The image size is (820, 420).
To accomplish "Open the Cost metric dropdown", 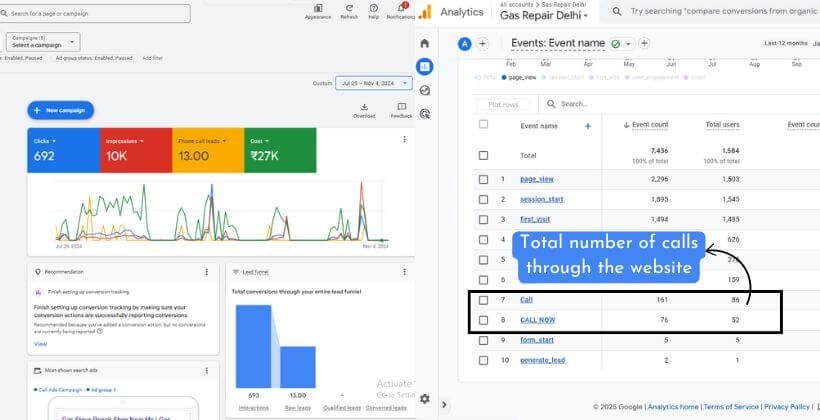I will [x=259, y=141].
